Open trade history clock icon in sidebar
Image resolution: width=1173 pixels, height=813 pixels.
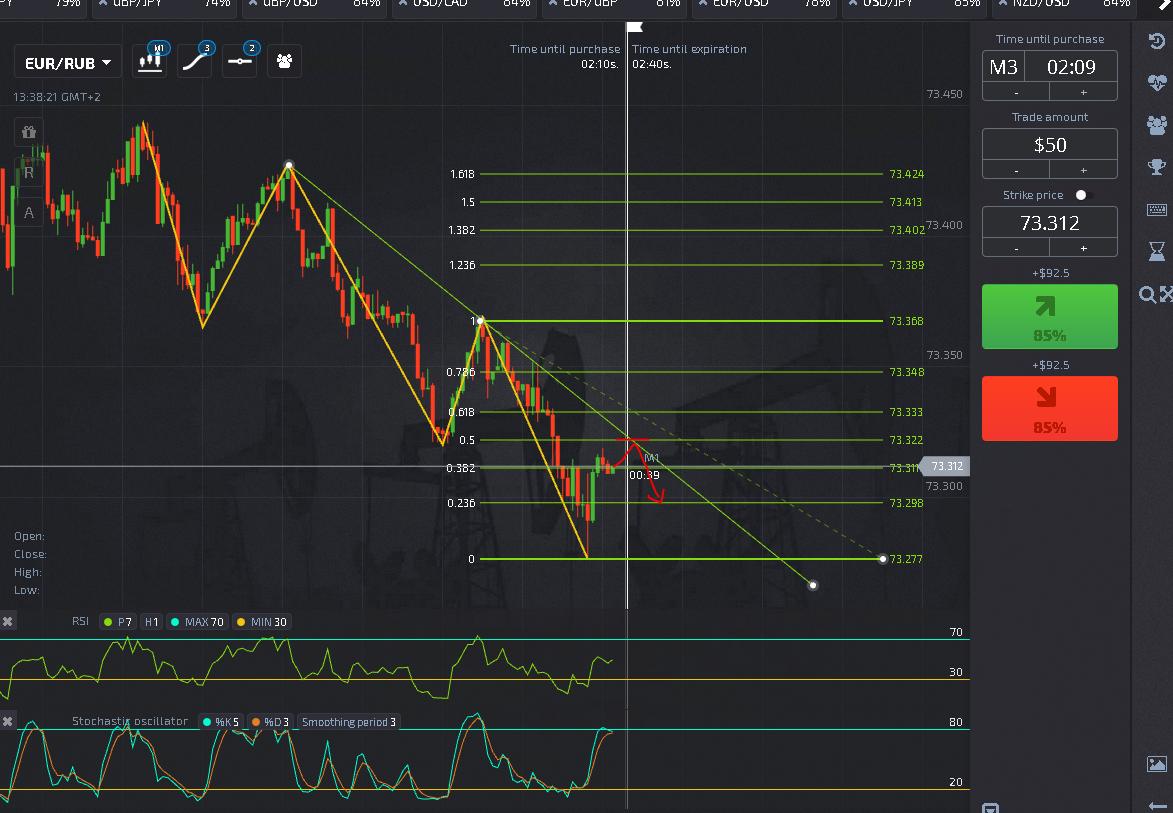(1157, 40)
